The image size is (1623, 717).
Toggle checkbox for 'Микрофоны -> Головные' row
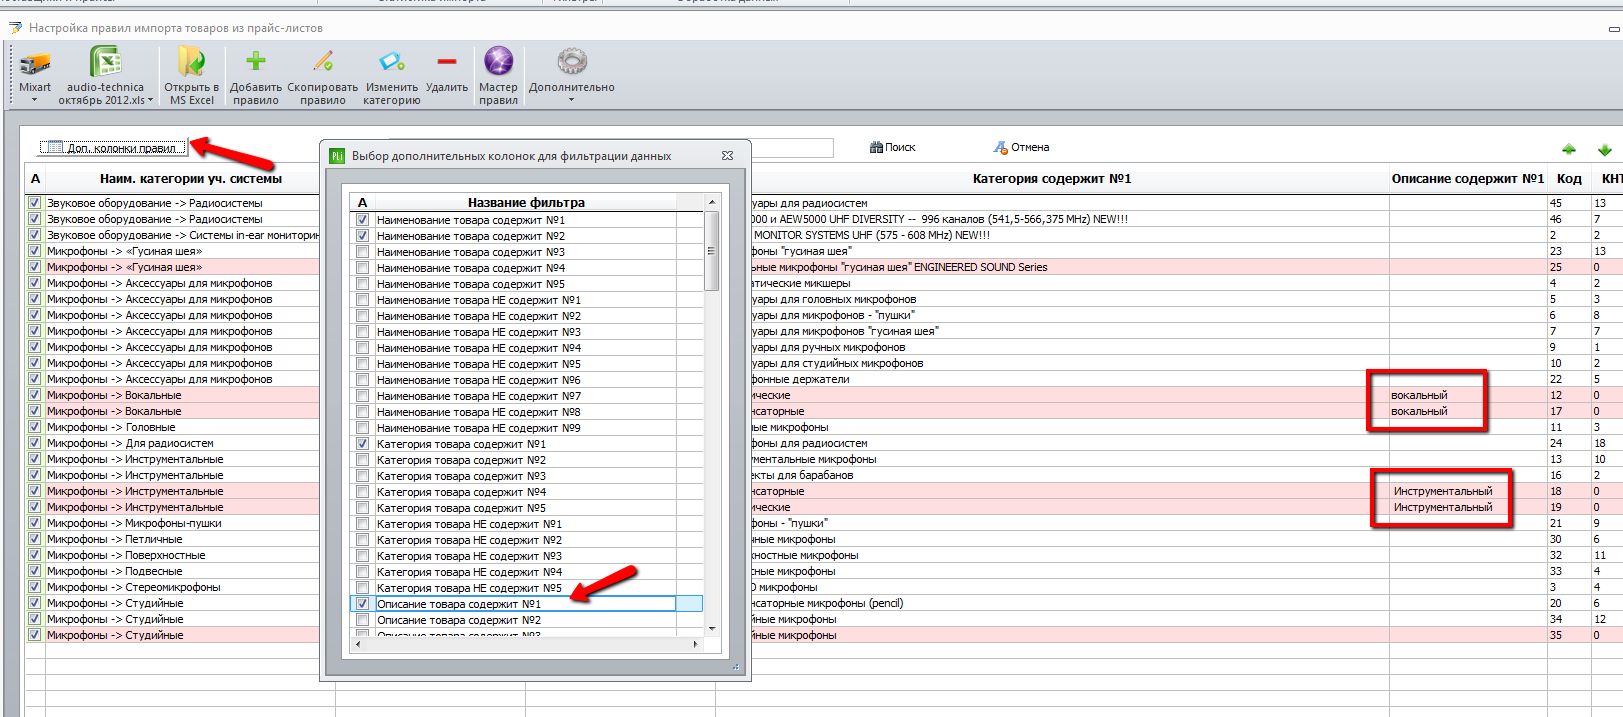pyautogui.click(x=34, y=427)
